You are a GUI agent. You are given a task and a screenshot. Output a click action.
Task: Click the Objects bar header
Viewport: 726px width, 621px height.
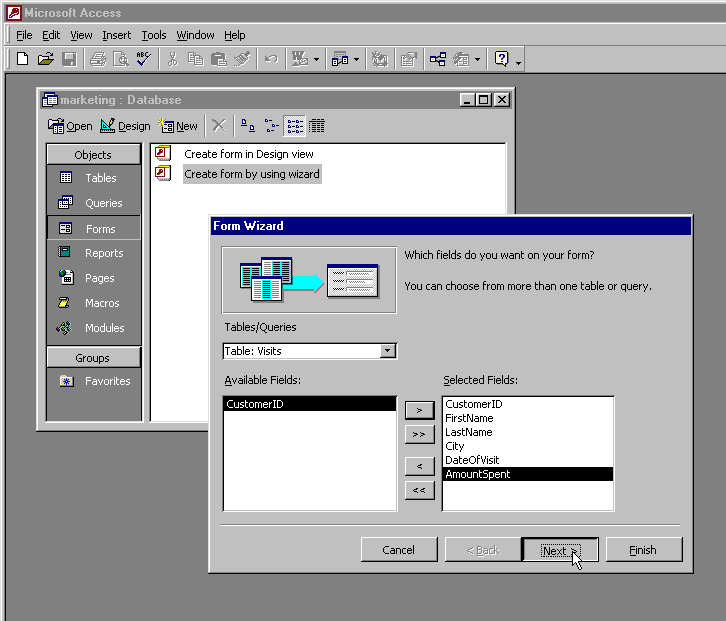click(x=94, y=155)
